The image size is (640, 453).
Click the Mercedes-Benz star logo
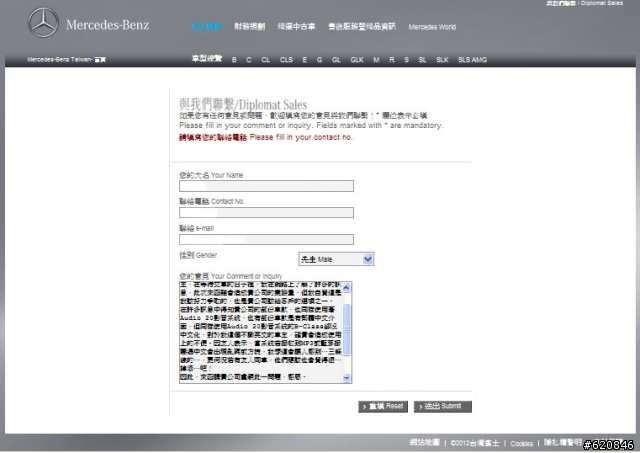click(43, 23)
